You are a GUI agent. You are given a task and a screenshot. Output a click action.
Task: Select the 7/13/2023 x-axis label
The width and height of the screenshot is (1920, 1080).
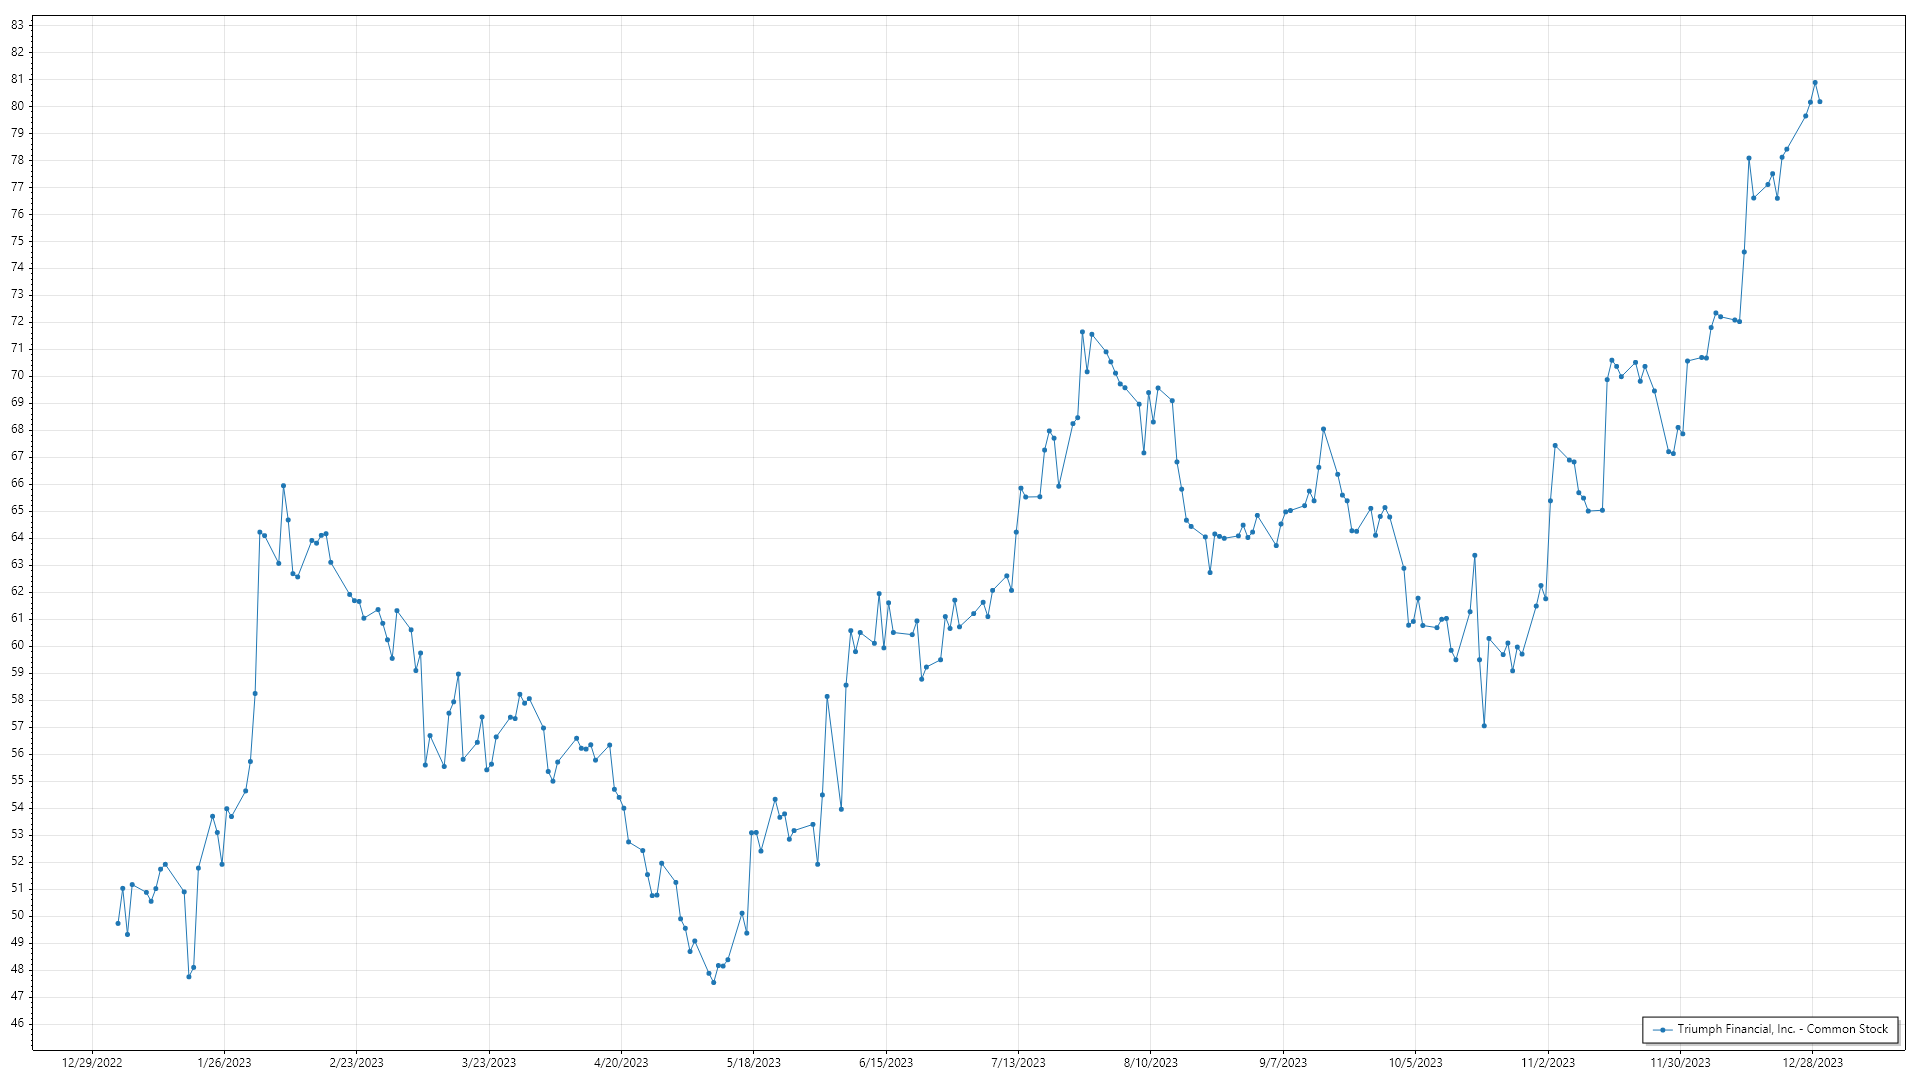(1018, 1063)
